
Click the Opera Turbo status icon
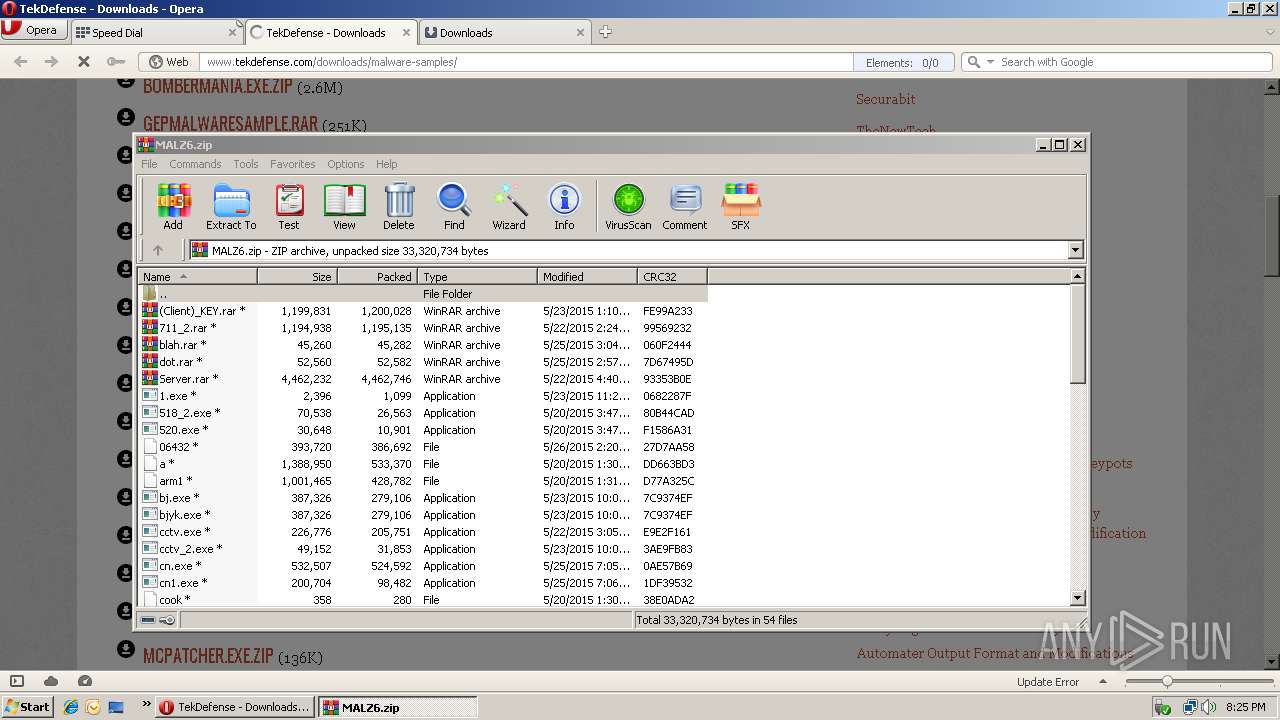click(85, 681)
